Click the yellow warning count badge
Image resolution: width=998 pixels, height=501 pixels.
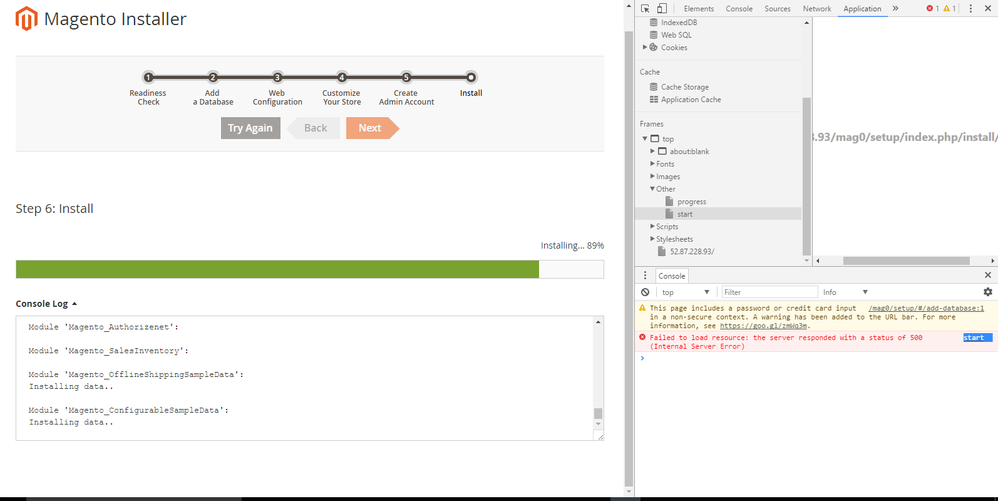coord(950,8)
